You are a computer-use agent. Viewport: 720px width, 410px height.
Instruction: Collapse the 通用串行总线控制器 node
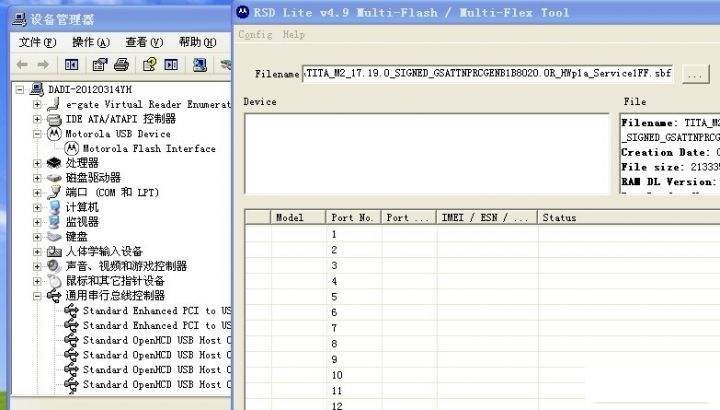(38, 296)
